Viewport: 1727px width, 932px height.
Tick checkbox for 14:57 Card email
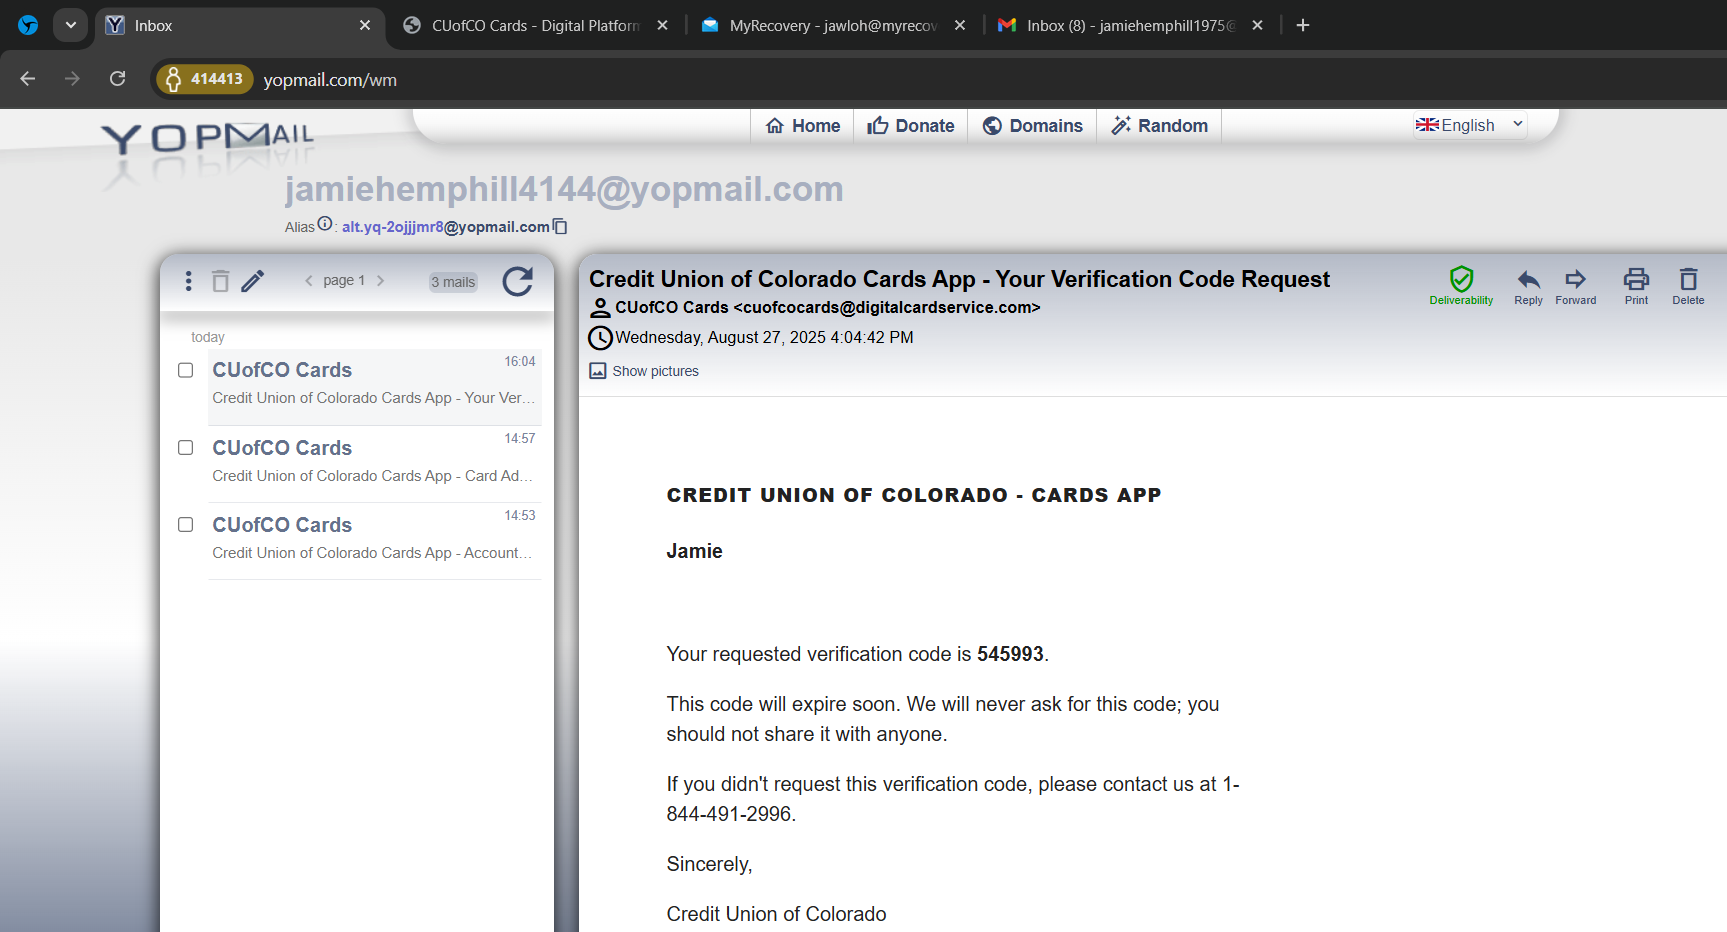point(185,447)
